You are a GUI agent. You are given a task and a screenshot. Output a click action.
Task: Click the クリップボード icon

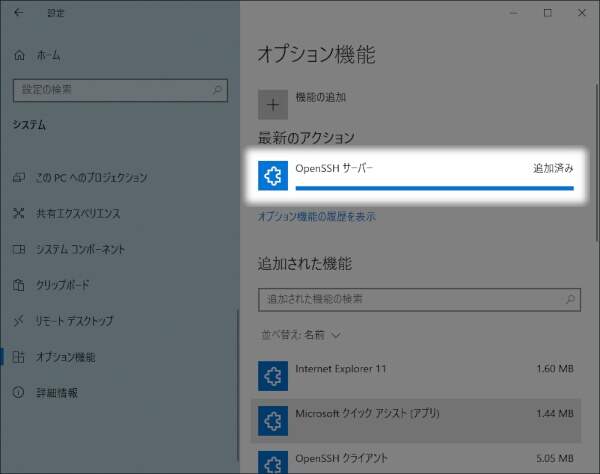coord(19,285)
